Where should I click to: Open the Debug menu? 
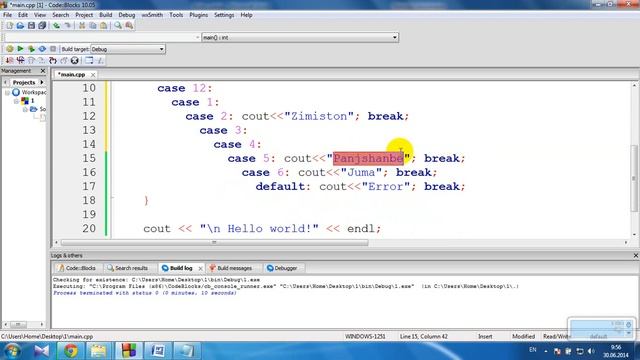pyautogui.click(x=127, y=15)
